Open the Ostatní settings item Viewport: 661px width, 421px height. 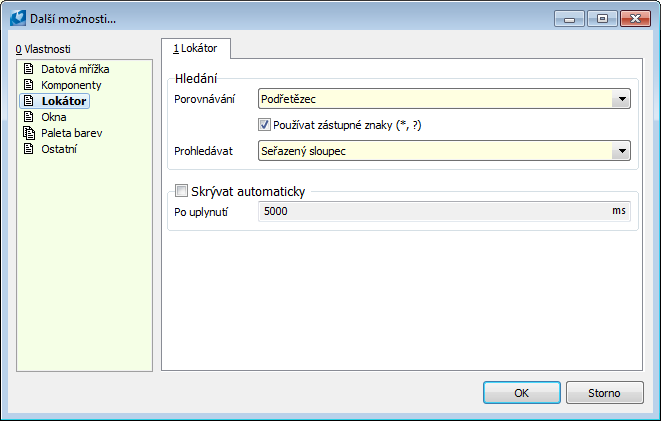[x=59, y=149]
